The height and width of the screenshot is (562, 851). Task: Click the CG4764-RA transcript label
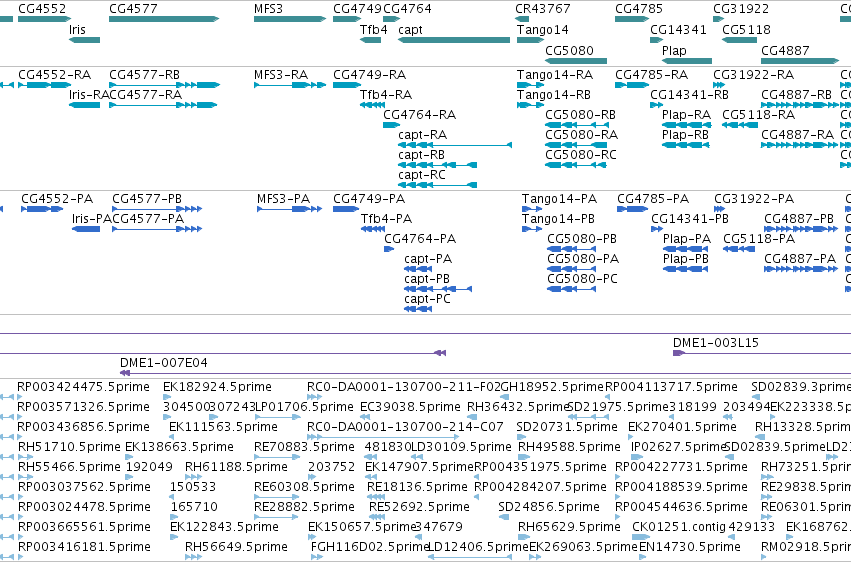click(420, 114)
